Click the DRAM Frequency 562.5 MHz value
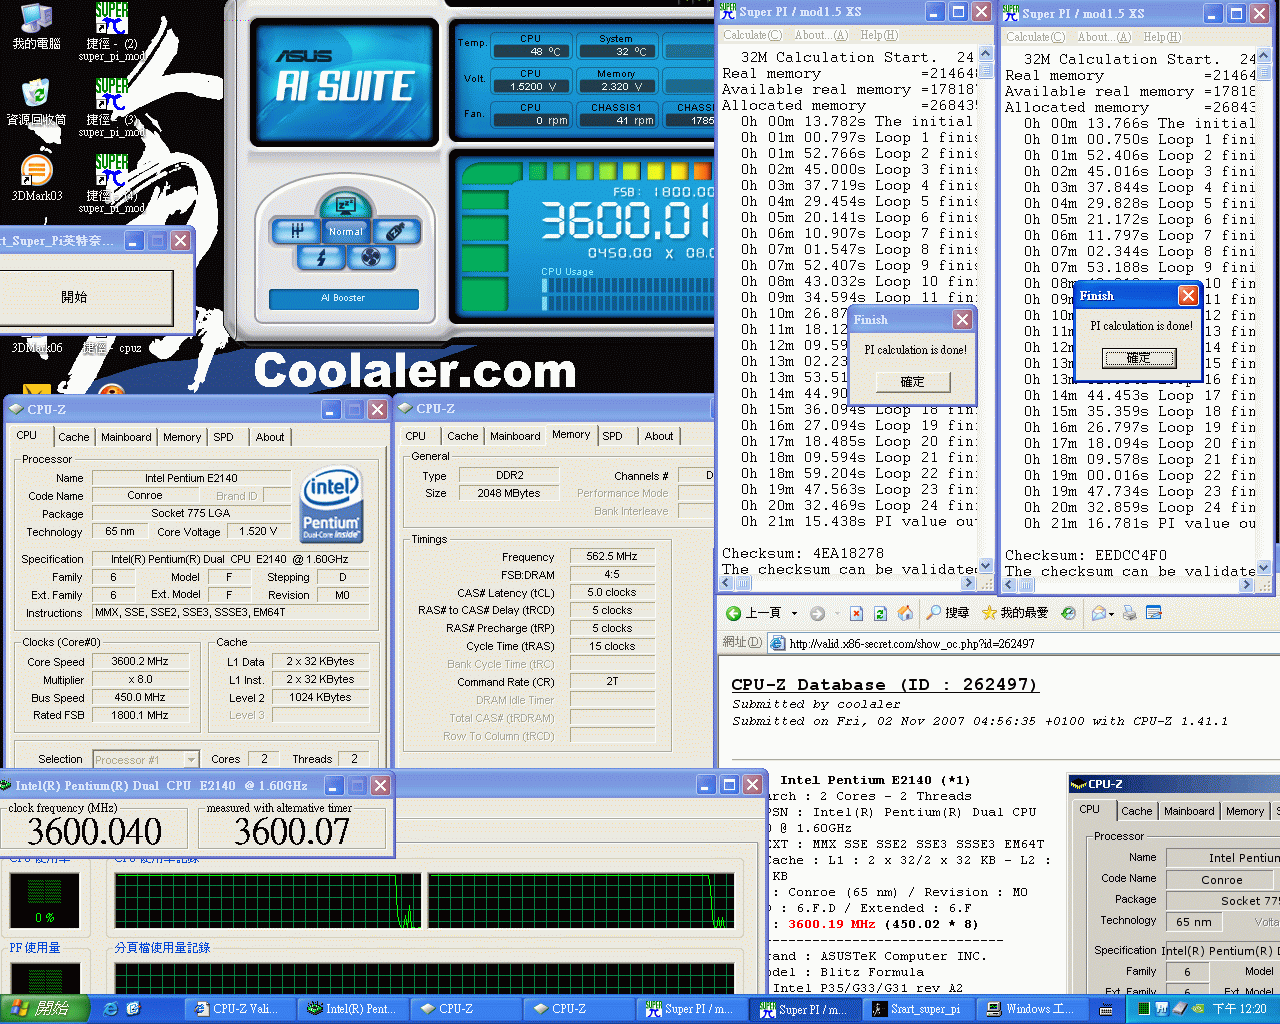The height and width of the screenshot is (1024, 1280). click(612, 556)
